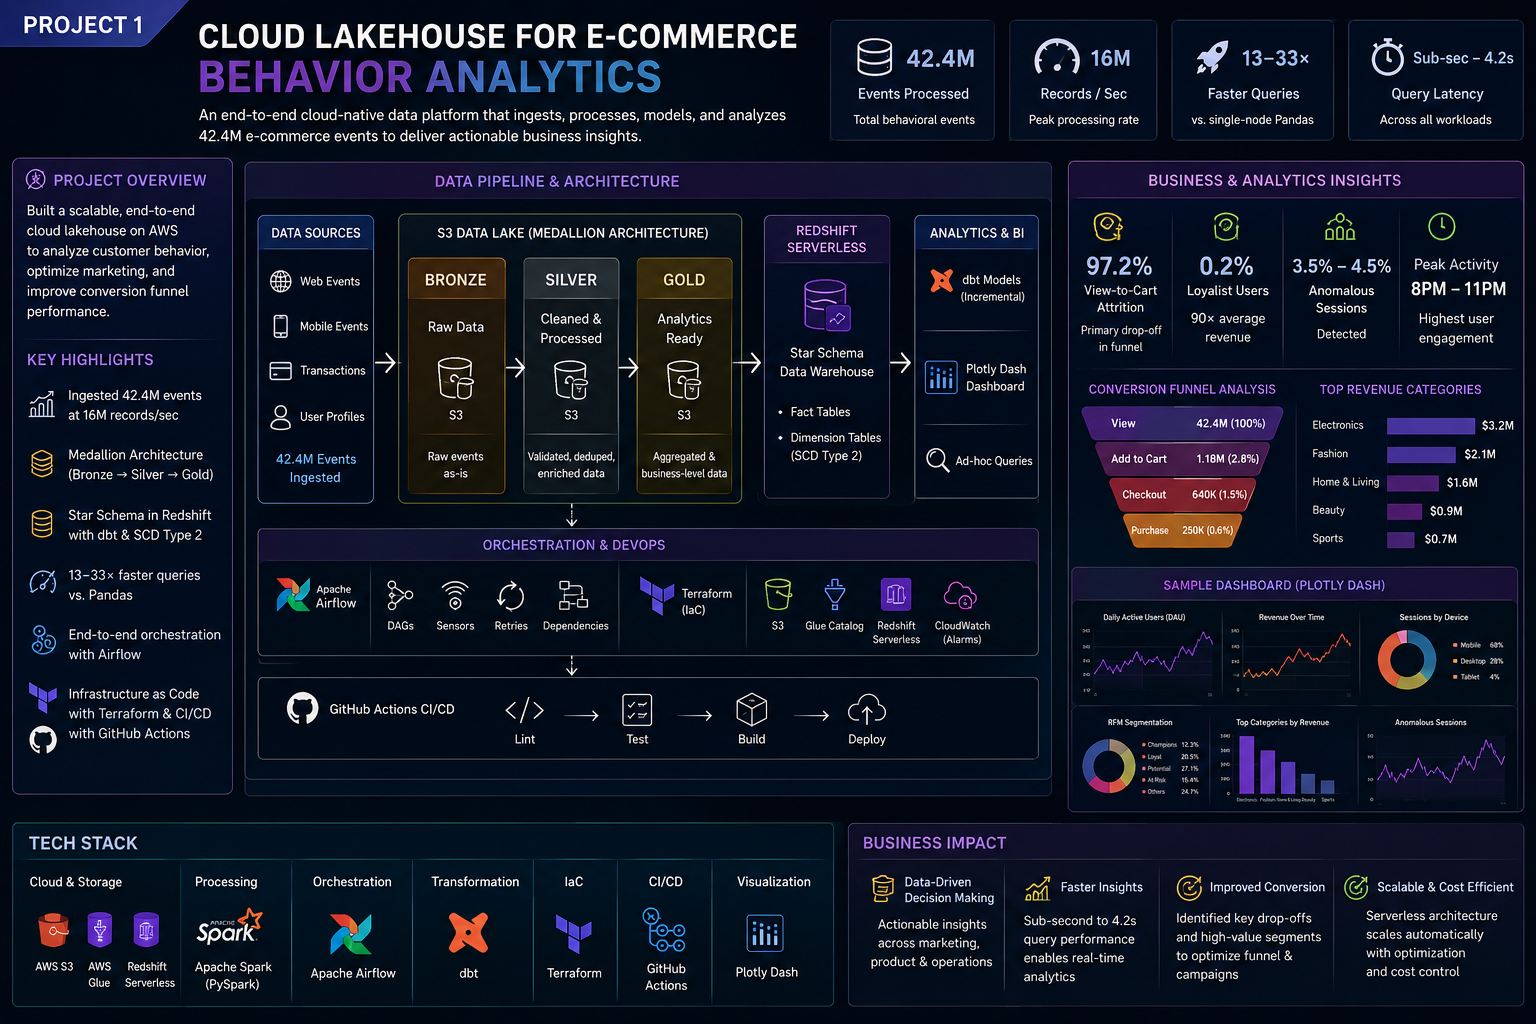
Task: Click the Electronics revenue bar
Action: 1431,426
